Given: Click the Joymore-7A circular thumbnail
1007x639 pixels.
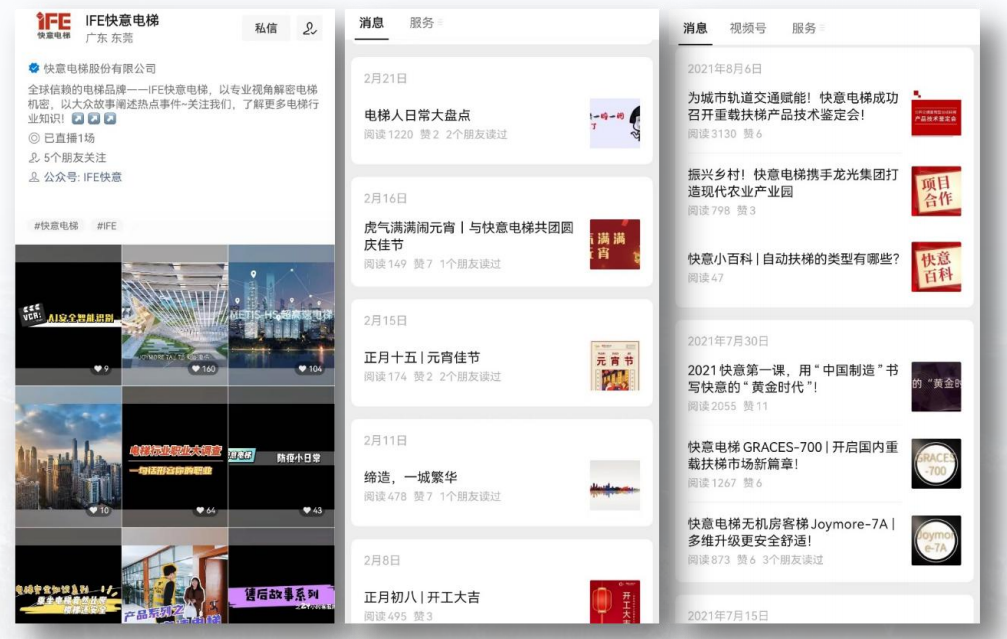Looking at the screenshot, I should click(936, 541).
